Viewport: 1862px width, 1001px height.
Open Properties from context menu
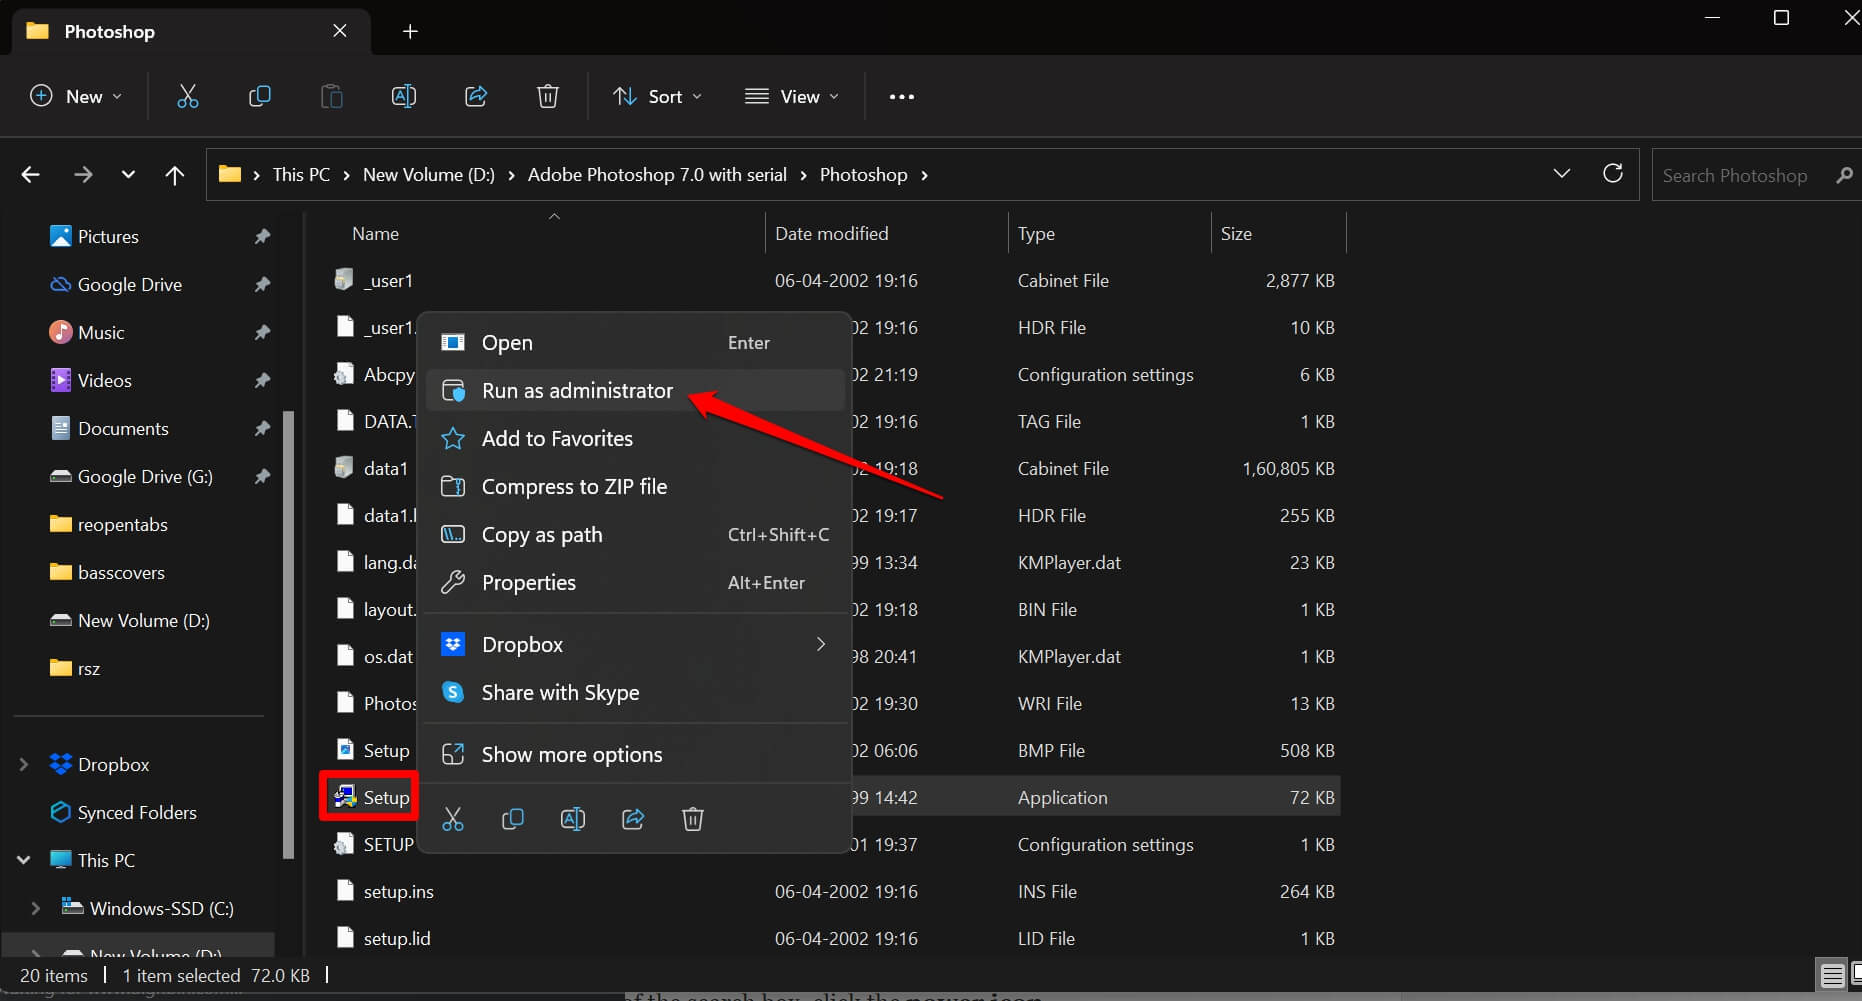[636, 583]
